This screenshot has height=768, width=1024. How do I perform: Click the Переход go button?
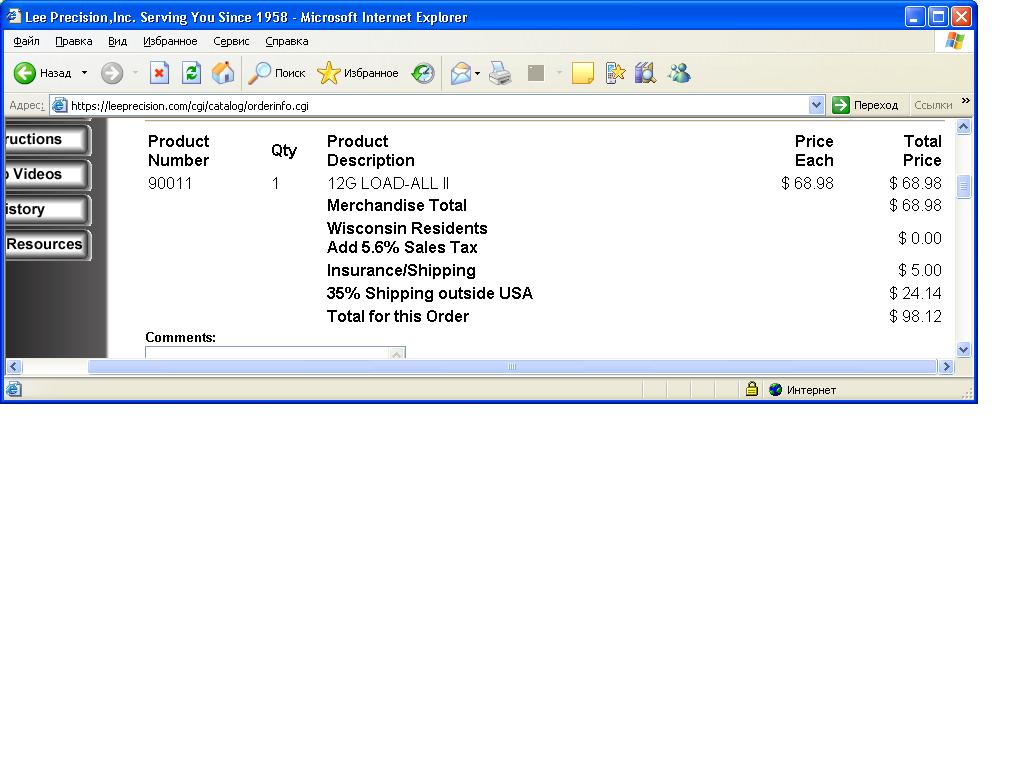click(x=866, y=105)
